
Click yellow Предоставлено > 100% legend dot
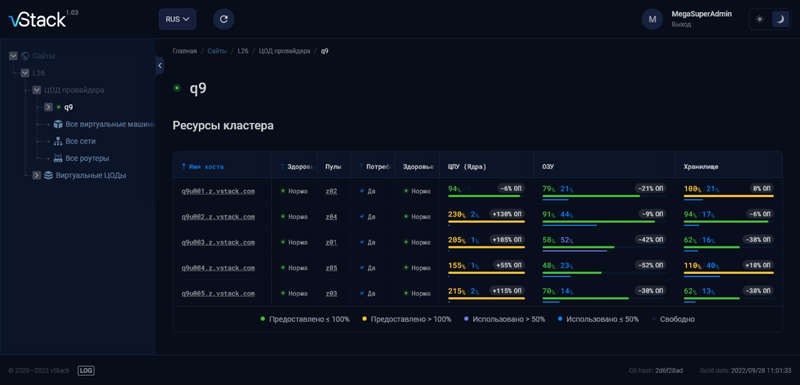point(365,319)
